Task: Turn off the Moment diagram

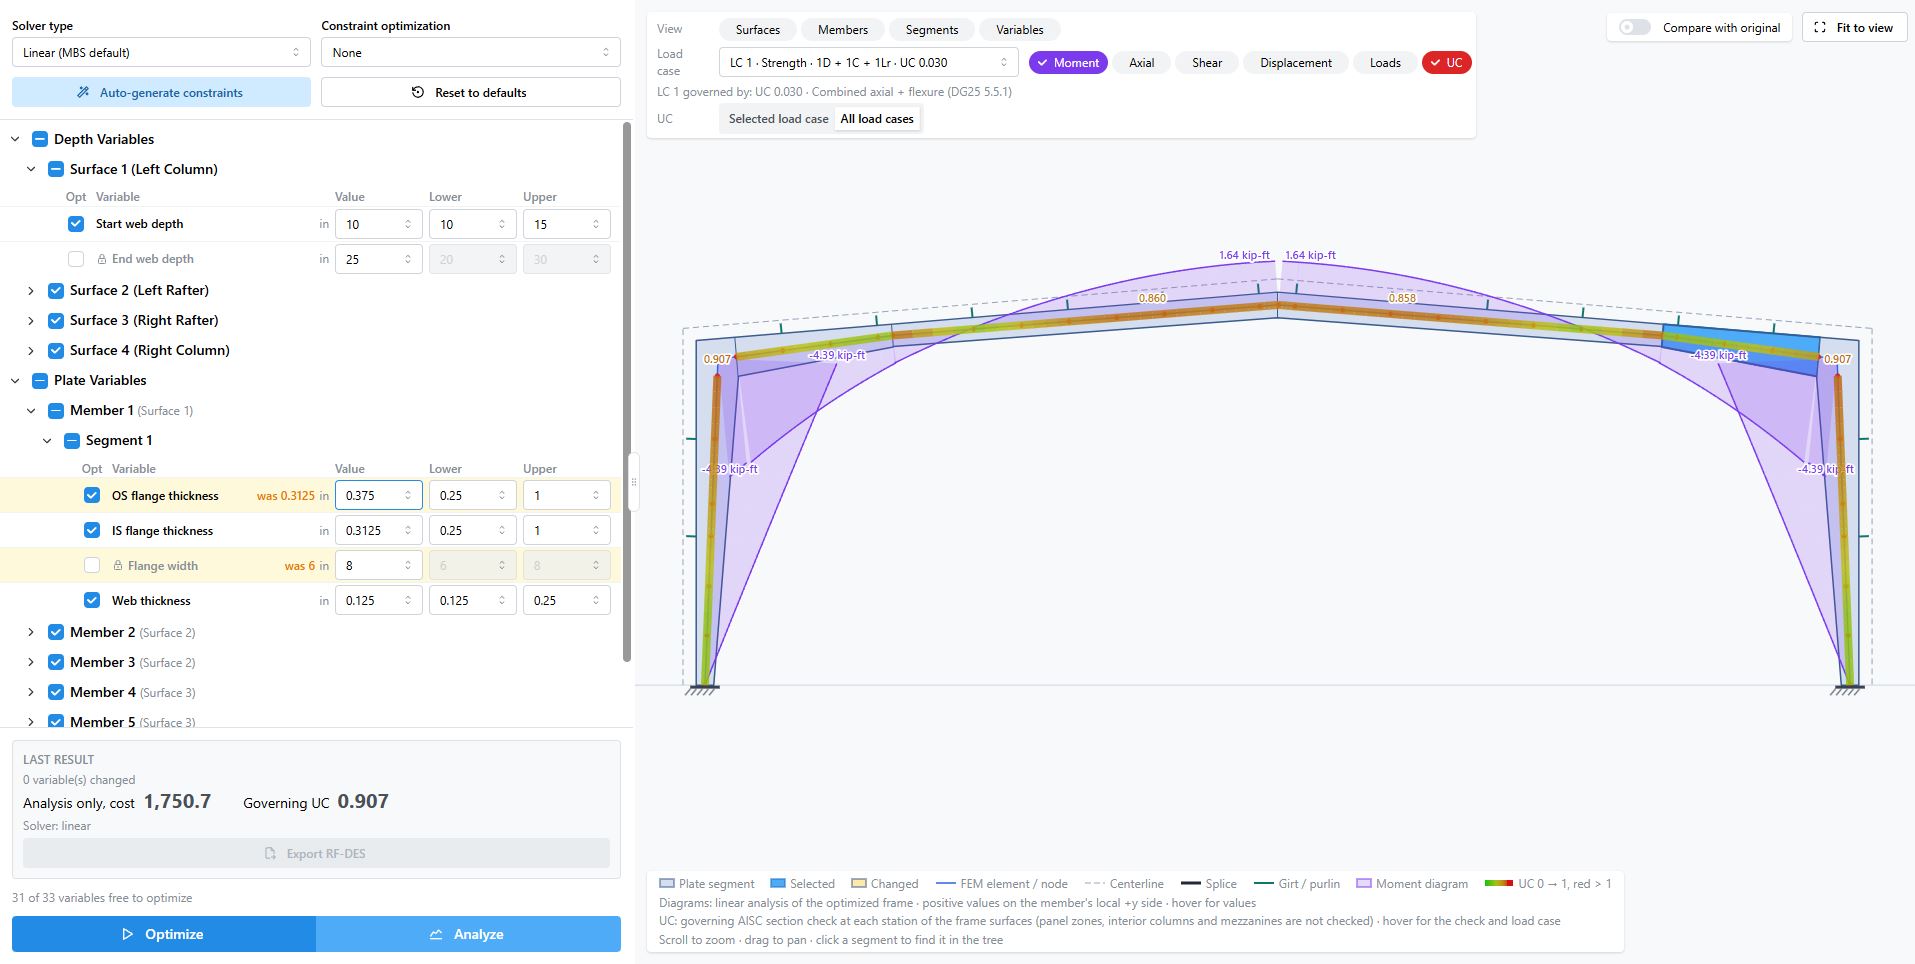Action: (x=1067, y=62)
